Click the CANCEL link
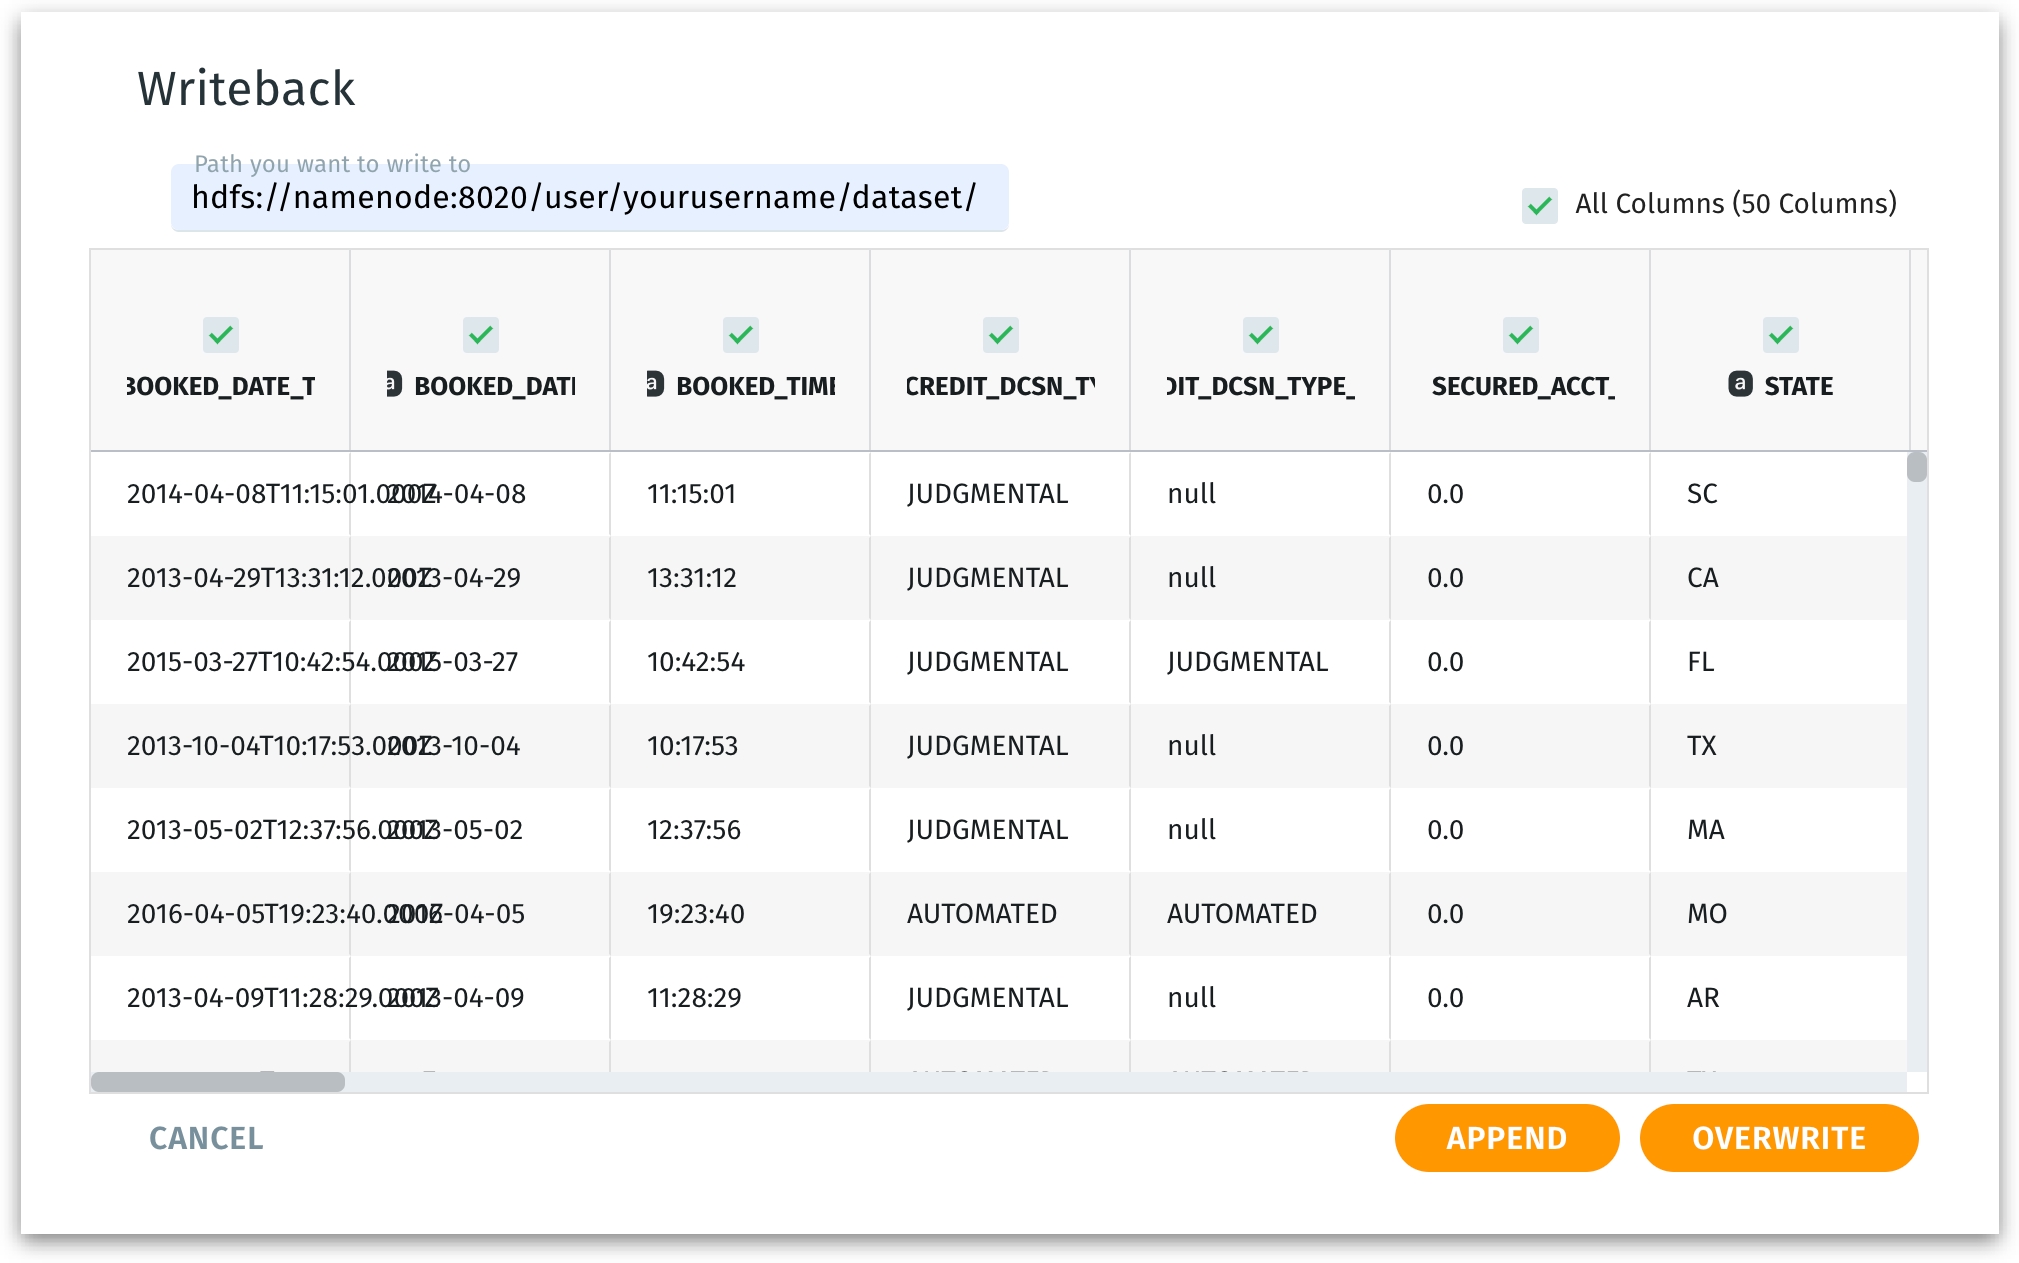Screen dimensions: 2019x1263 206,1138
